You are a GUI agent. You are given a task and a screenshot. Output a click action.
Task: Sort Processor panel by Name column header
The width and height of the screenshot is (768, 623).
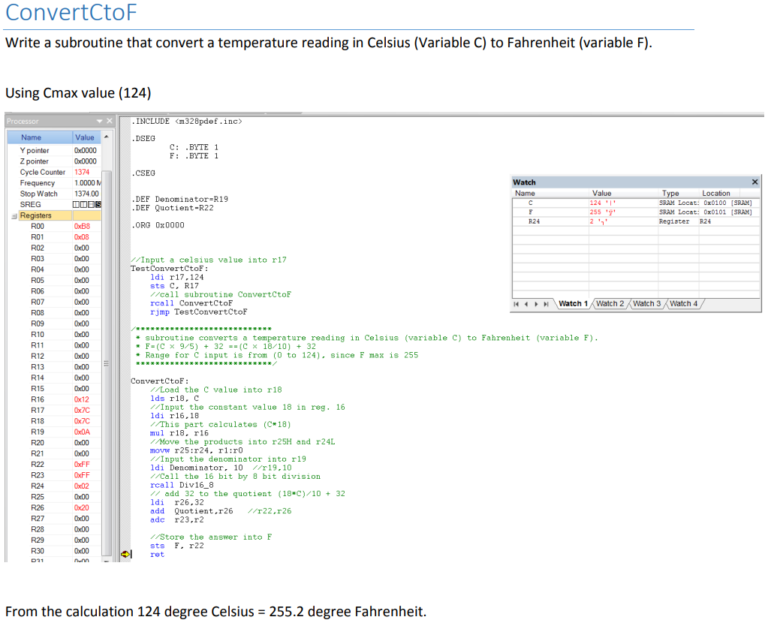32,137
